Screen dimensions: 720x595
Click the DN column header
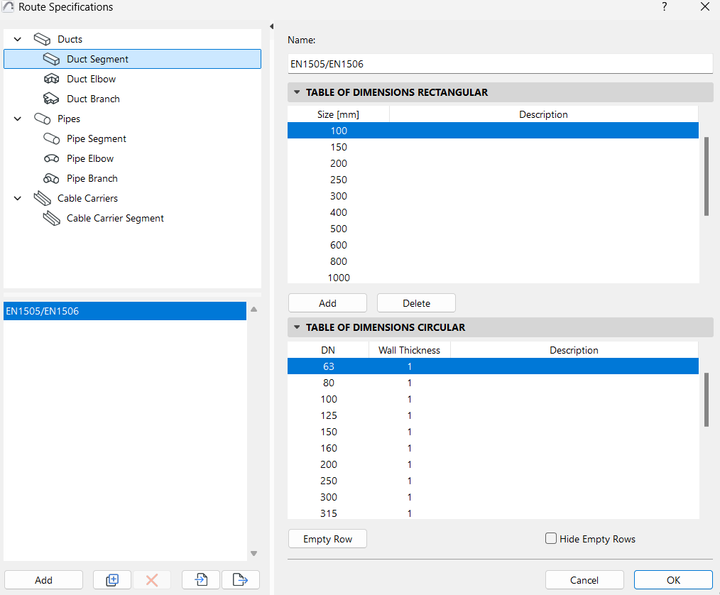click(x=328, y=350)
